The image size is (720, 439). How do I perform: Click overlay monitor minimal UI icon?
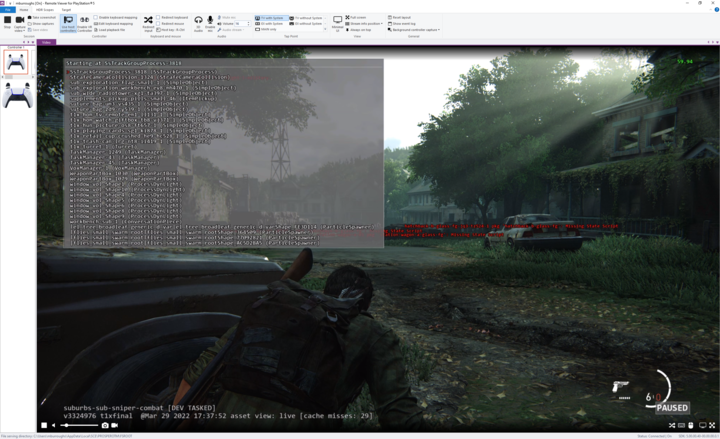pyautogui.click(x=703, y=425)
